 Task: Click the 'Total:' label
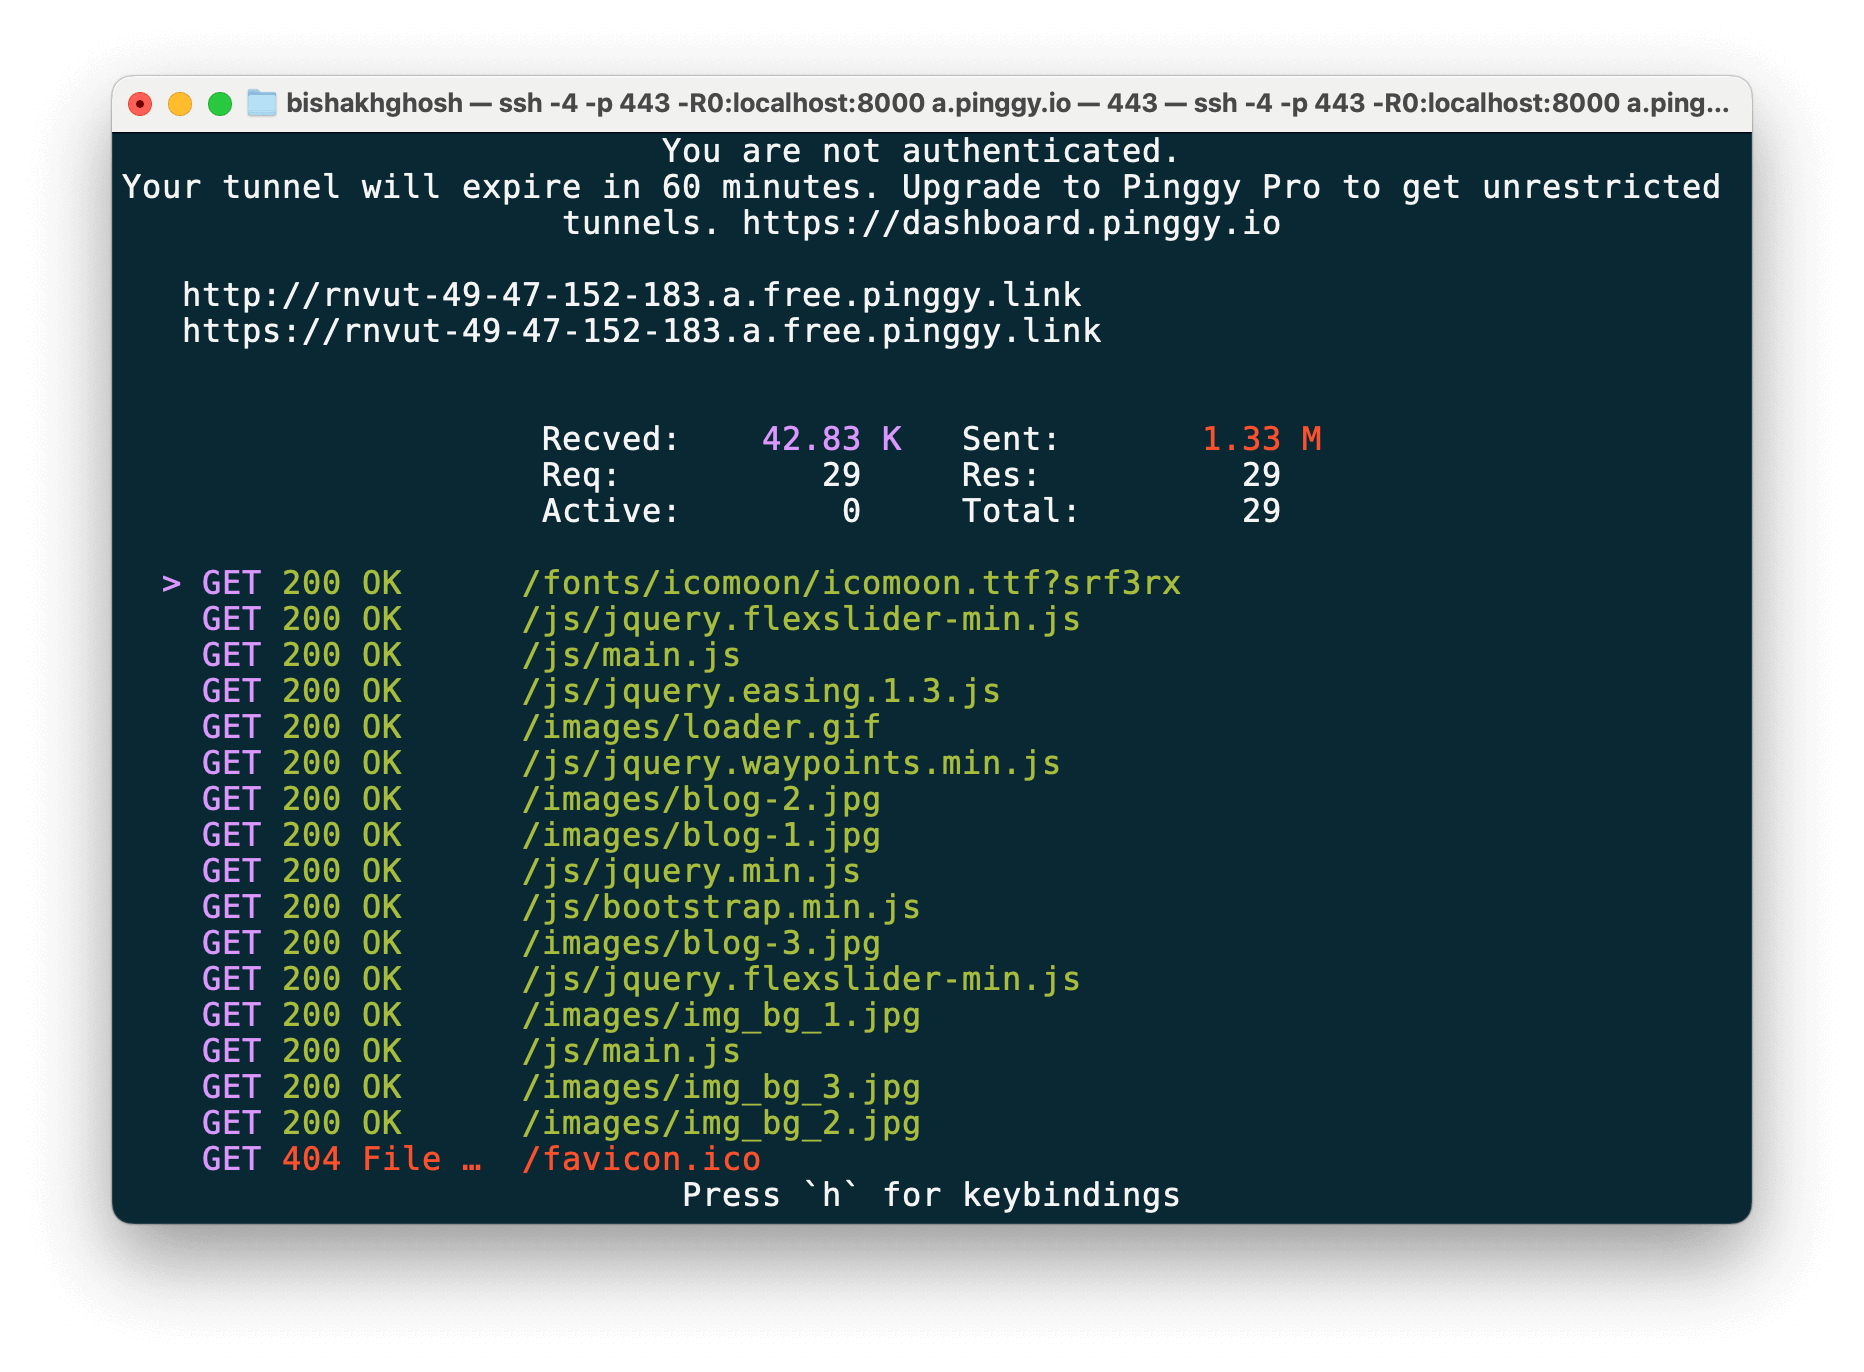1021,511
